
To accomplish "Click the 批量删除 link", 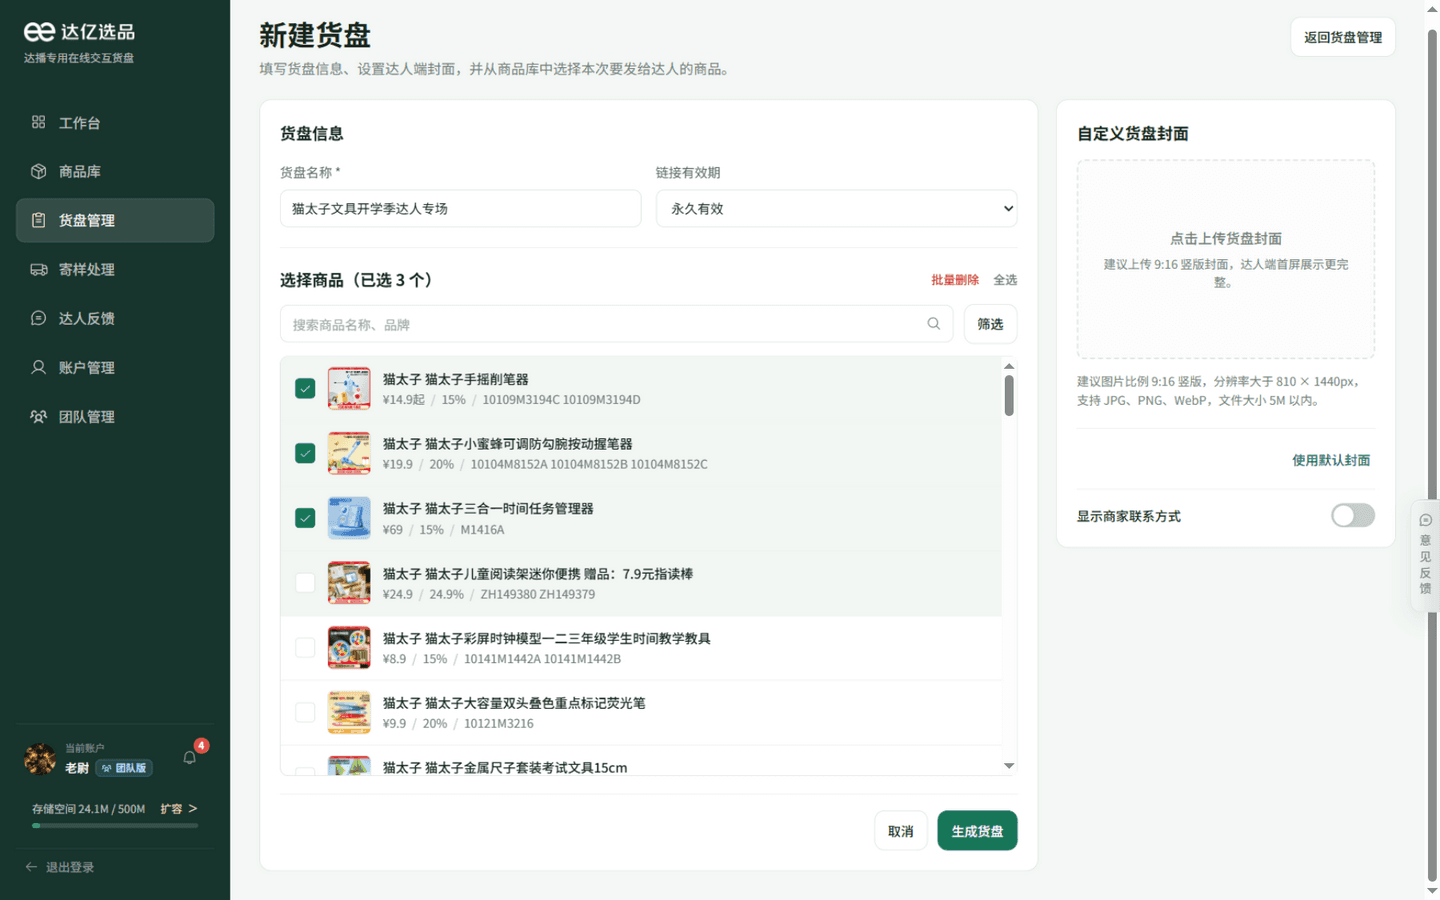I will click(955, 280).
